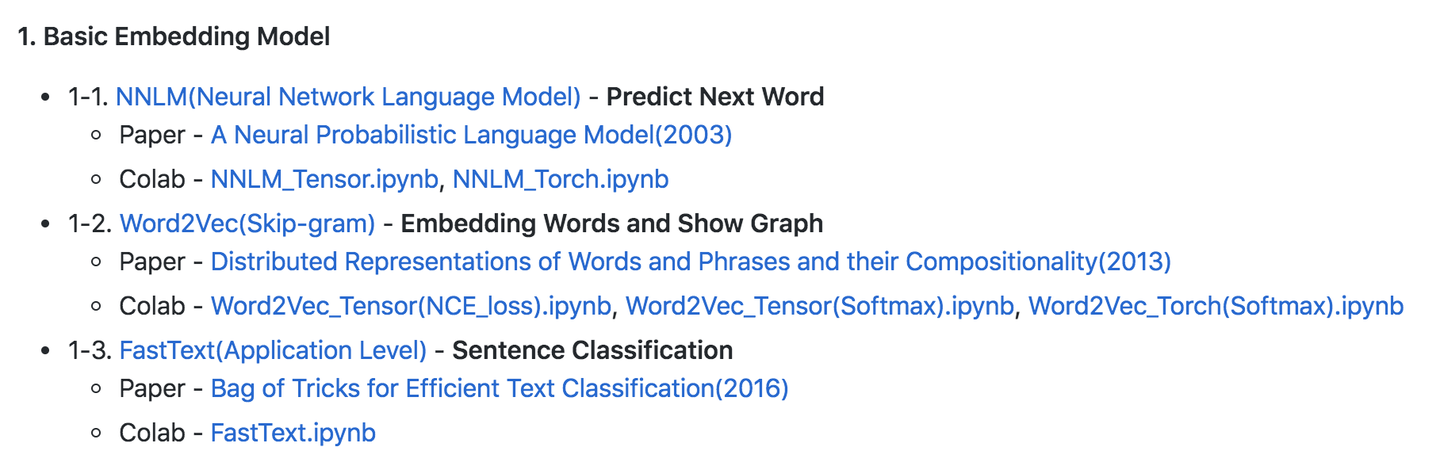This screenshot has width=1440, height=466.
Task: Click the "Colab" label under Word2Vec
Action: click(x=153, y=306)
